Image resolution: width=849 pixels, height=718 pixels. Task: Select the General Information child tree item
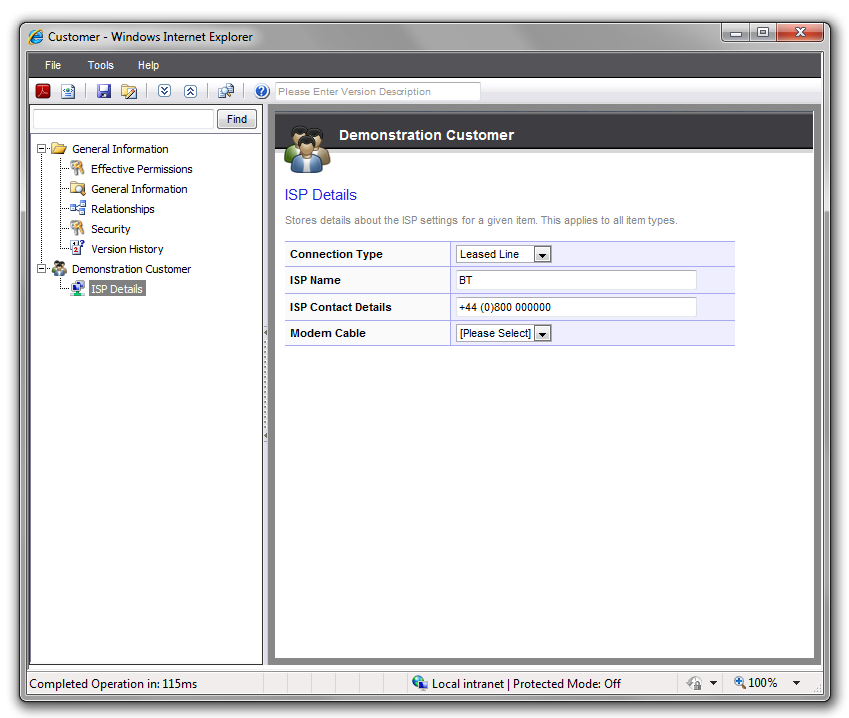pyautogui.click(x=139, y=189)
